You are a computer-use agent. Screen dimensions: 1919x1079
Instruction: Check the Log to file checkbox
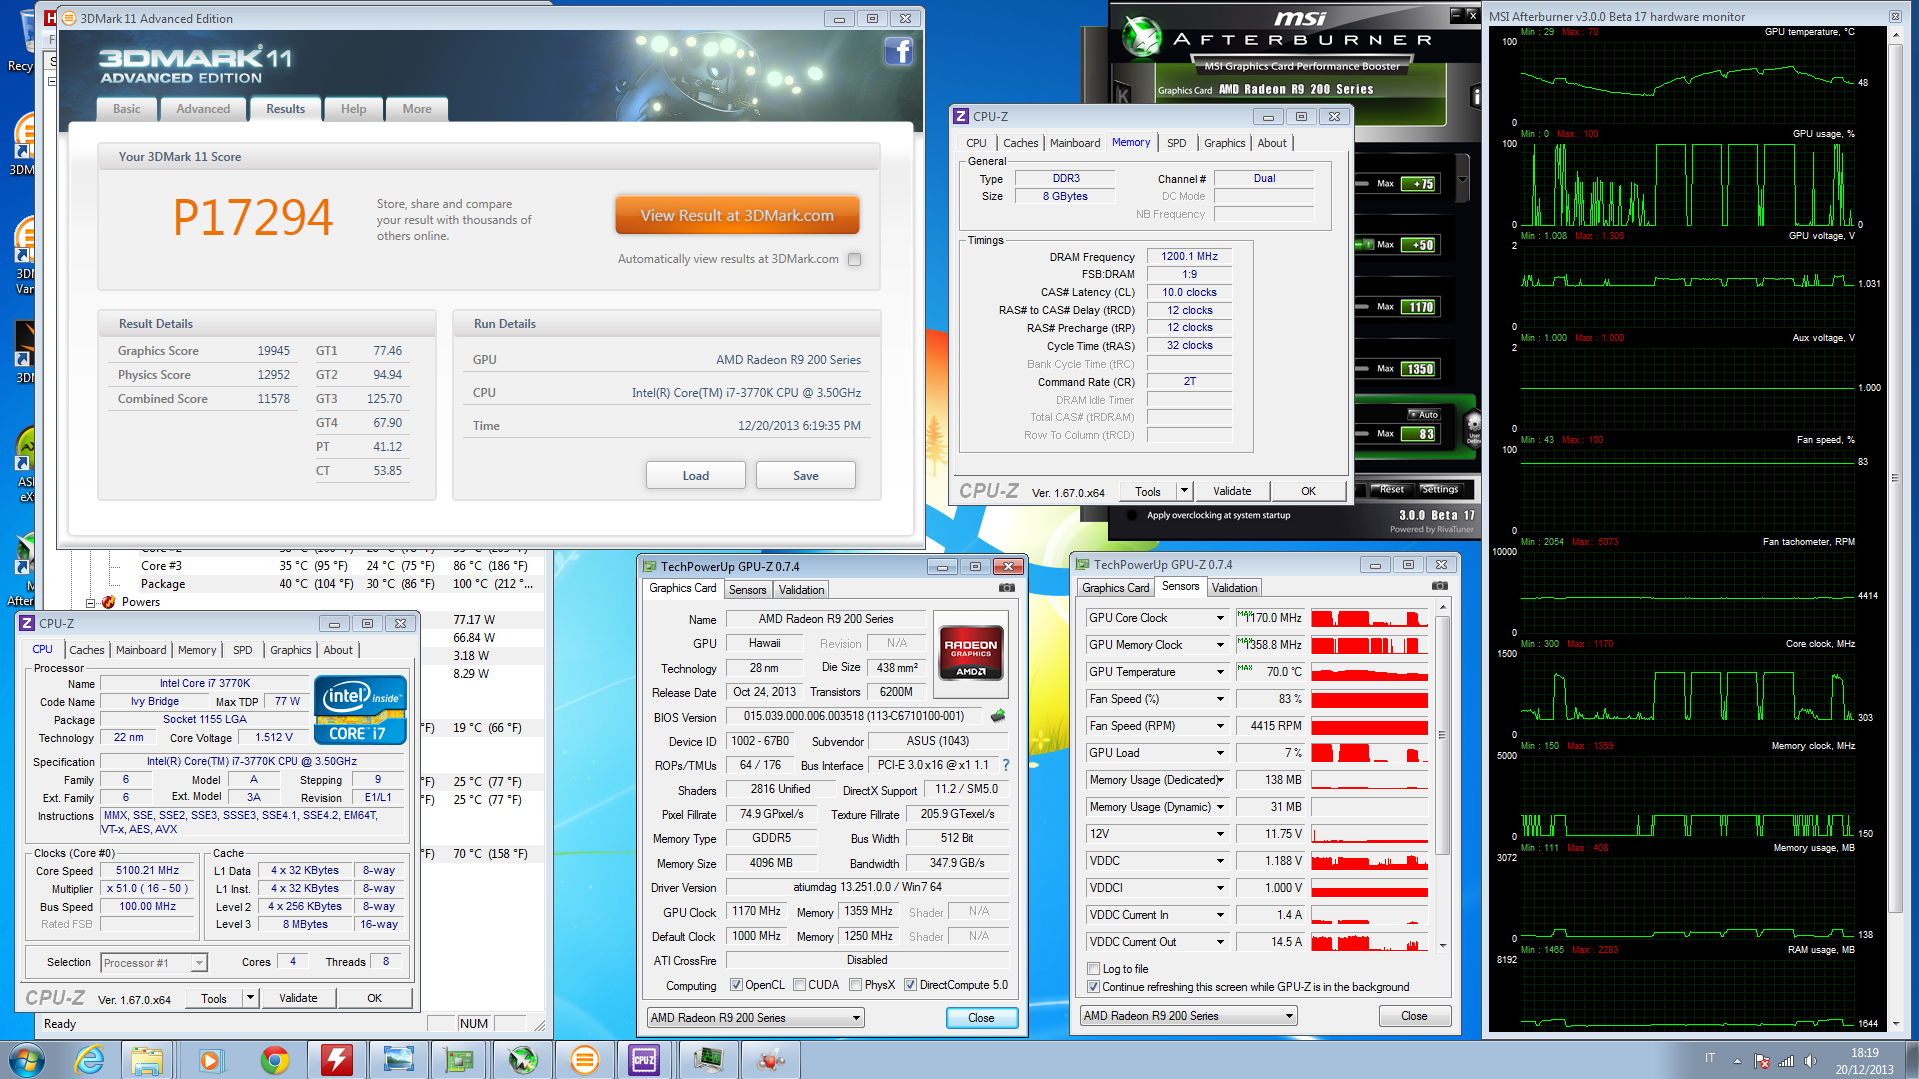click(x=1093, y=969)
